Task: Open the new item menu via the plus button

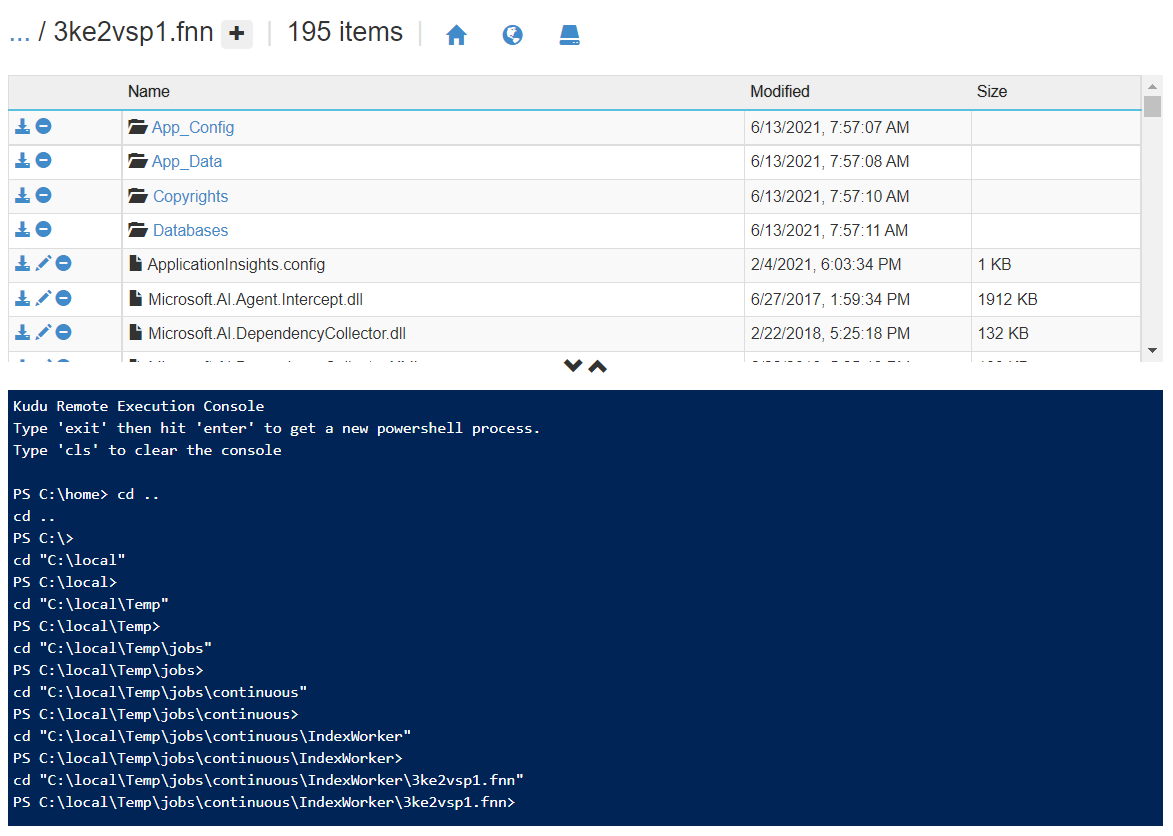Action: 236,32
